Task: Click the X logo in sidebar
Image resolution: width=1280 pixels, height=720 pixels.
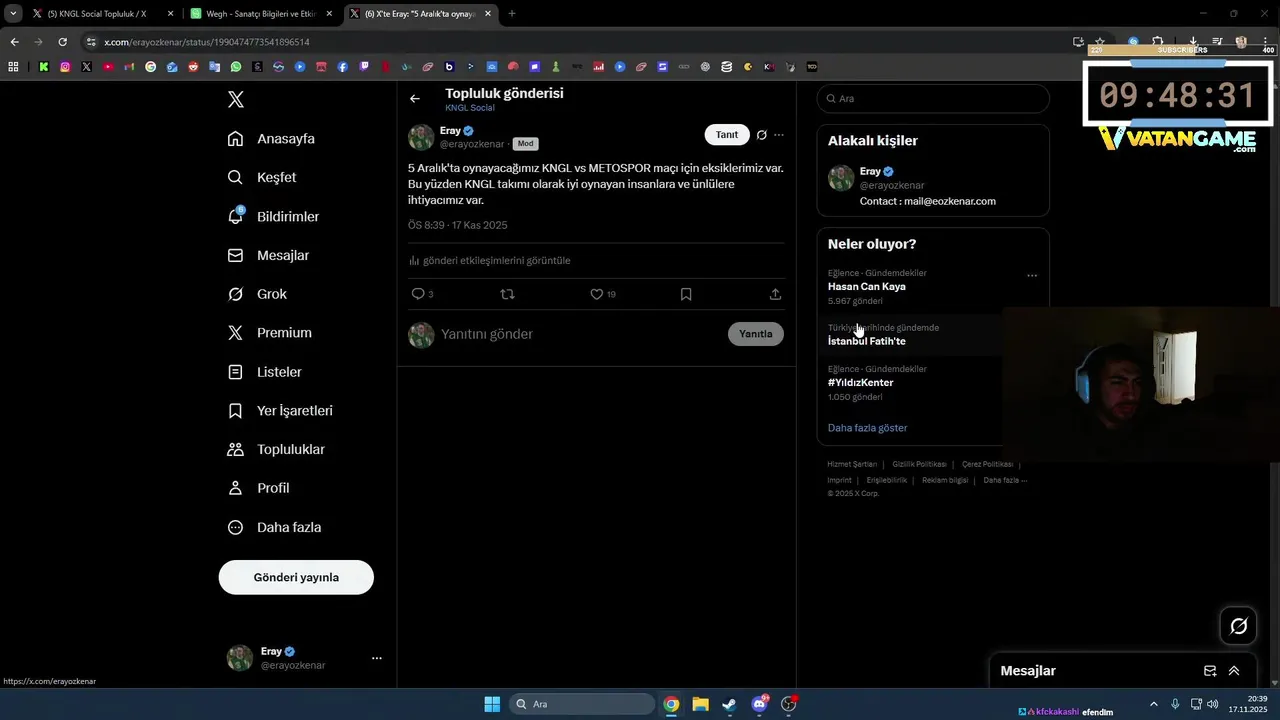Action: point(236,99)
